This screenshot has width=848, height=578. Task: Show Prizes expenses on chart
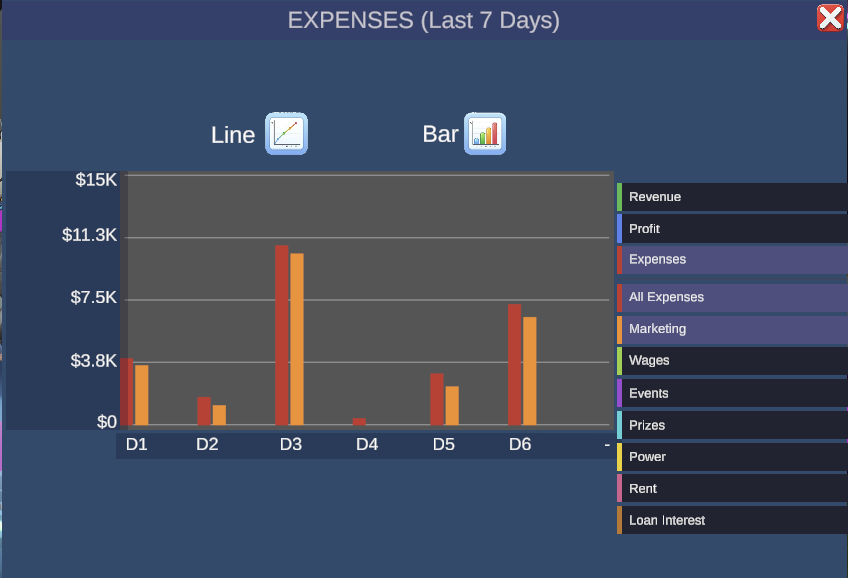point(732,425)
